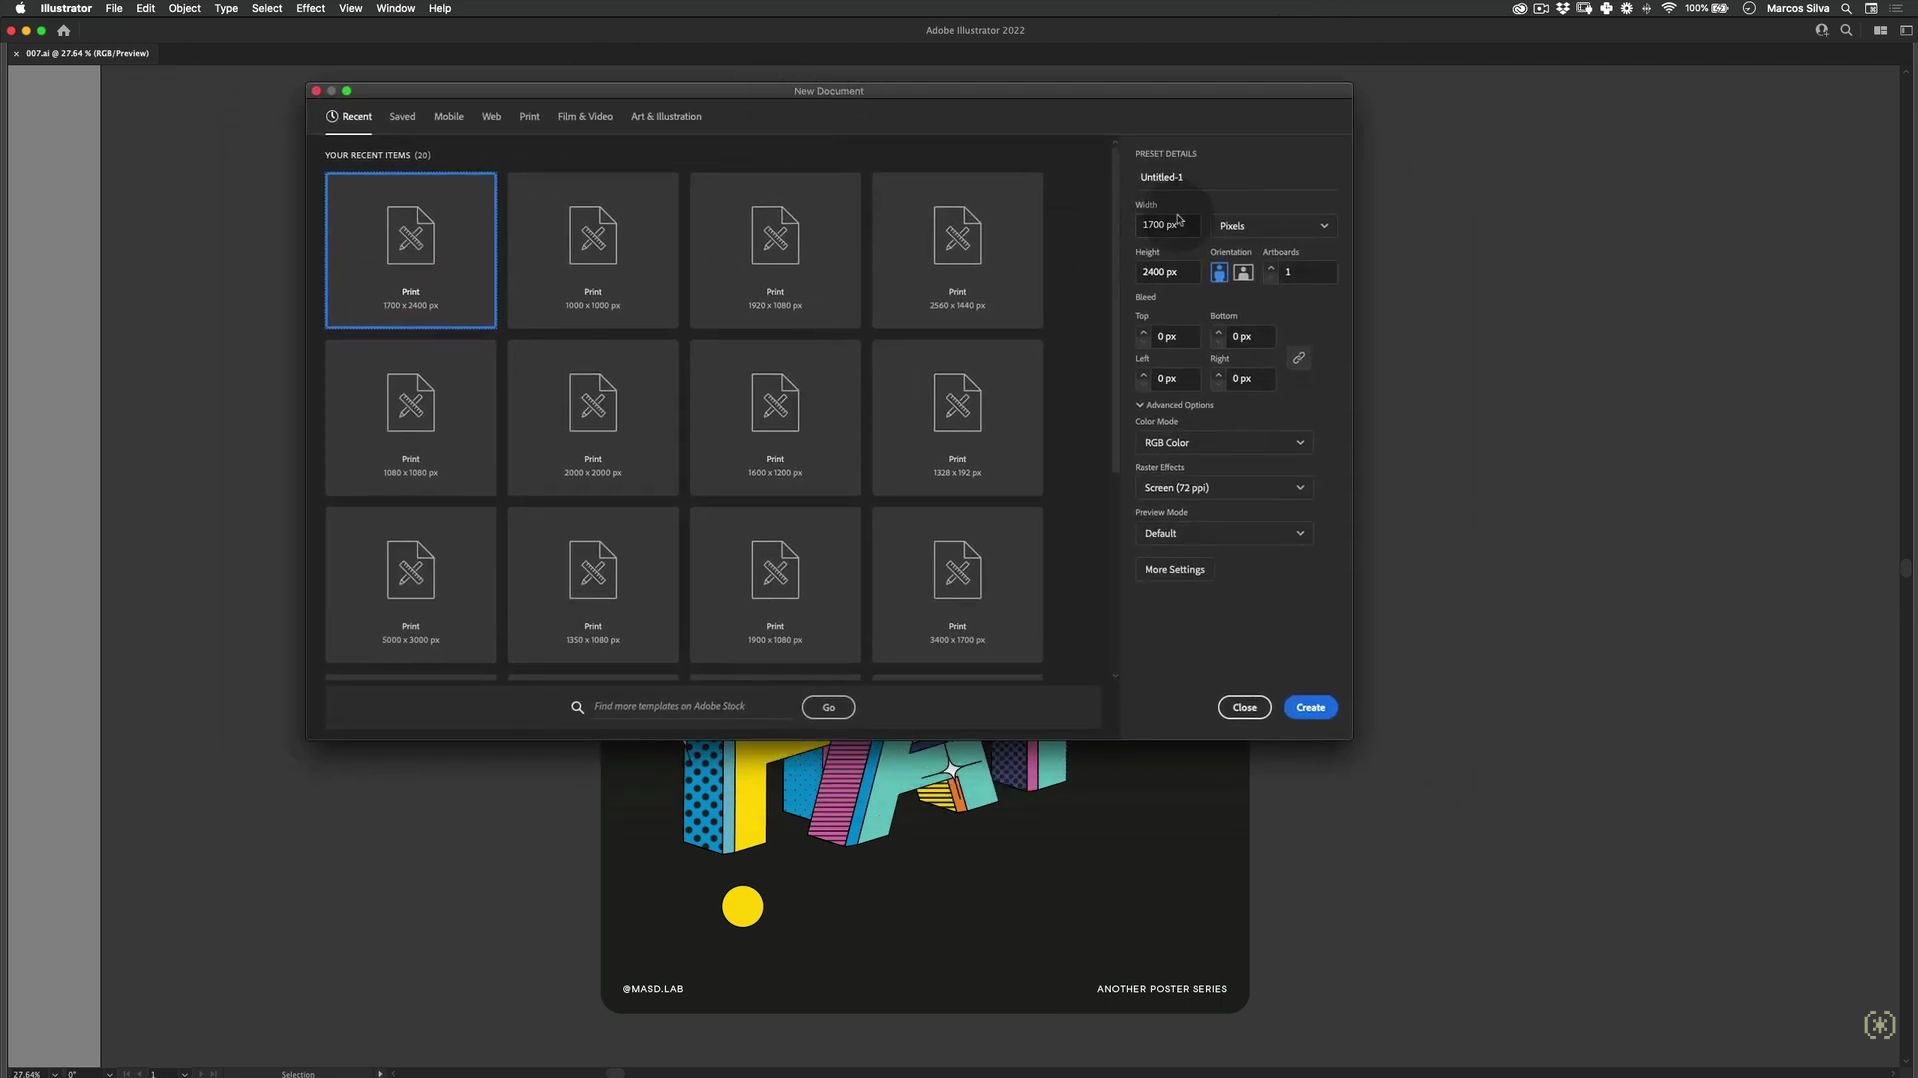
Task: Click the Recent tab clock icon
Action: pyautogui.click(x=332, y=117)
